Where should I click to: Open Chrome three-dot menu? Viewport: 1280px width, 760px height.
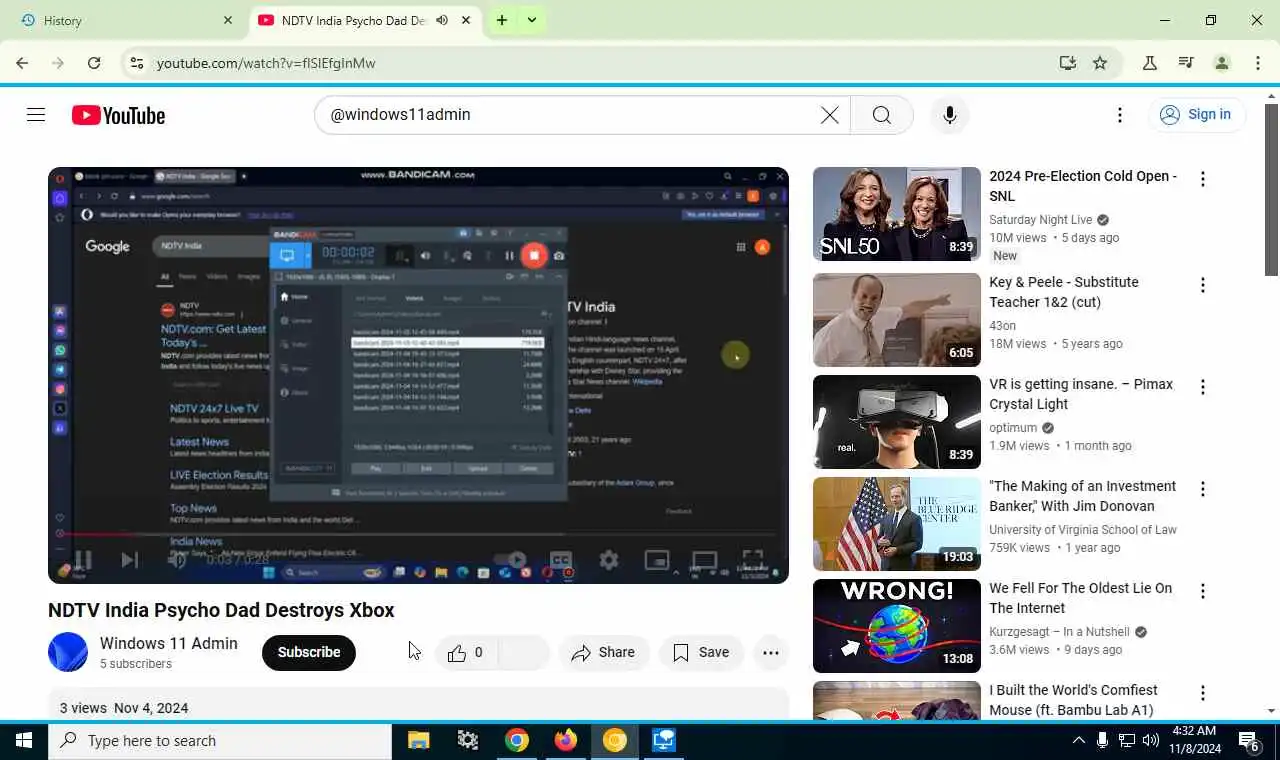coord(1258,63)
